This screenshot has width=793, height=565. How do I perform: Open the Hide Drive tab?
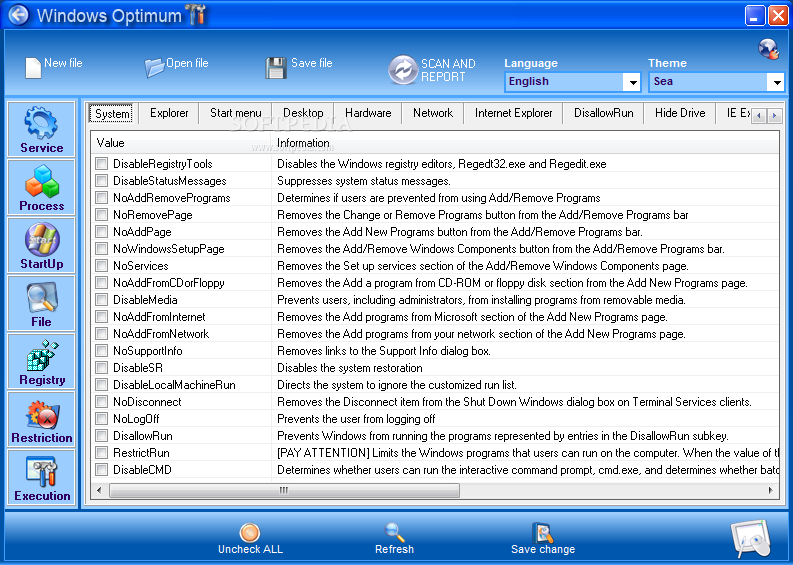[x=680, y=113]
